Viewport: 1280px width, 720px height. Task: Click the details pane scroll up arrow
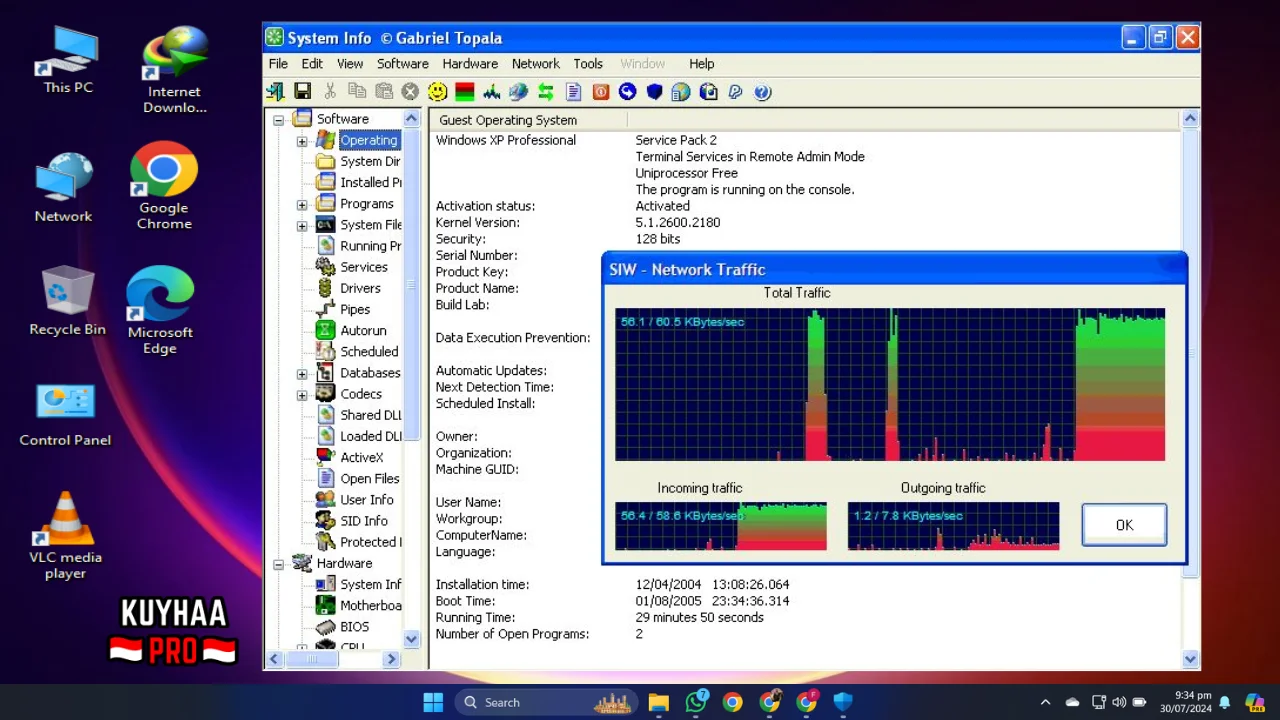point(1190,119)
